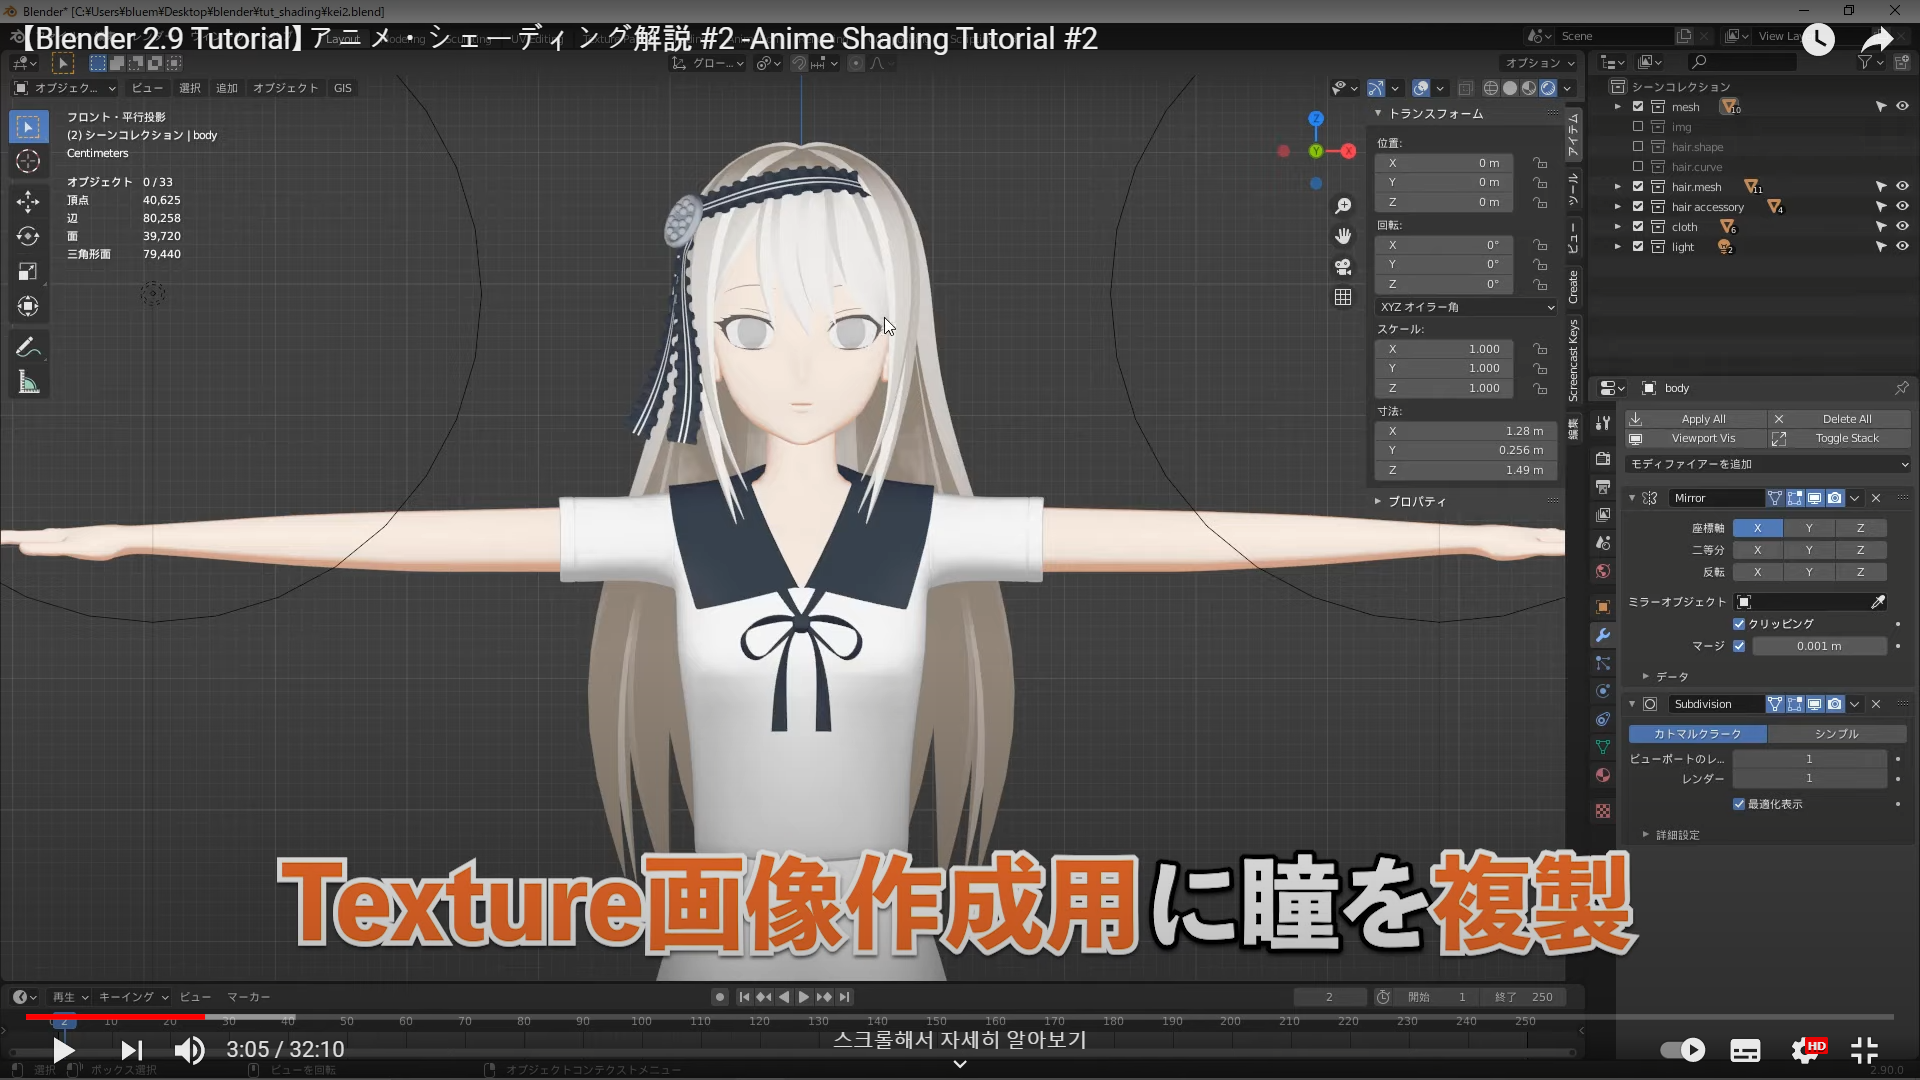Open the モディファイアーを追加 dropdown
This screenshot has height=1080, width=1920.
pyautogui.click(x=1768, y=464)
